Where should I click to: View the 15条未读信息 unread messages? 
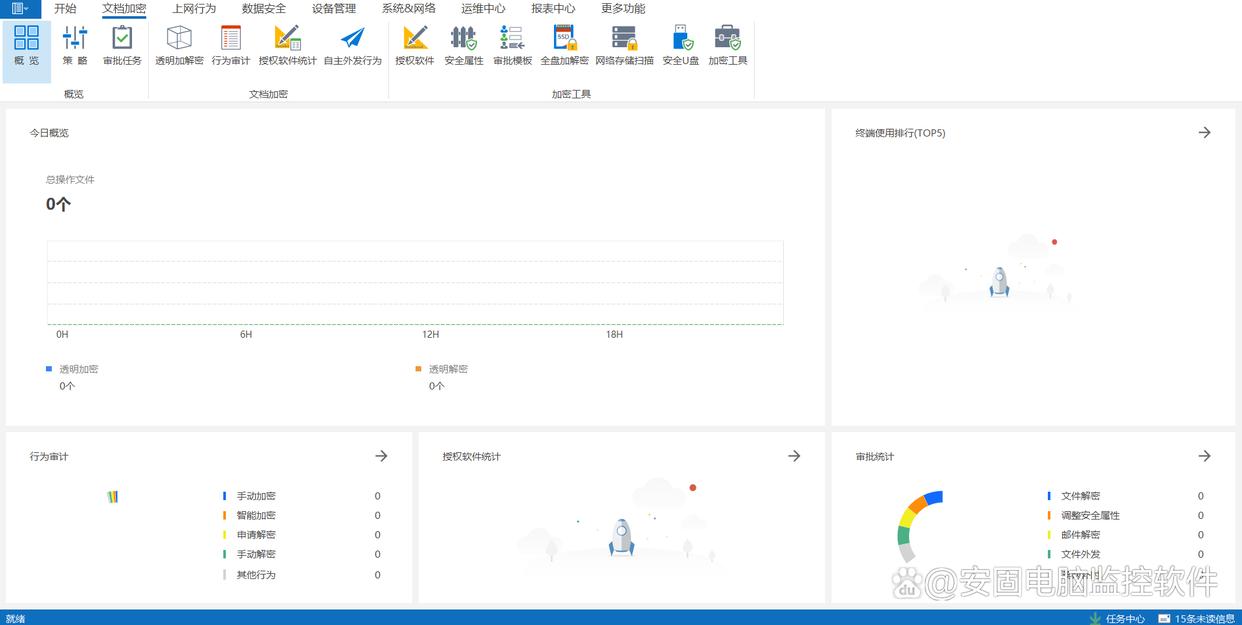point(1197,618)
